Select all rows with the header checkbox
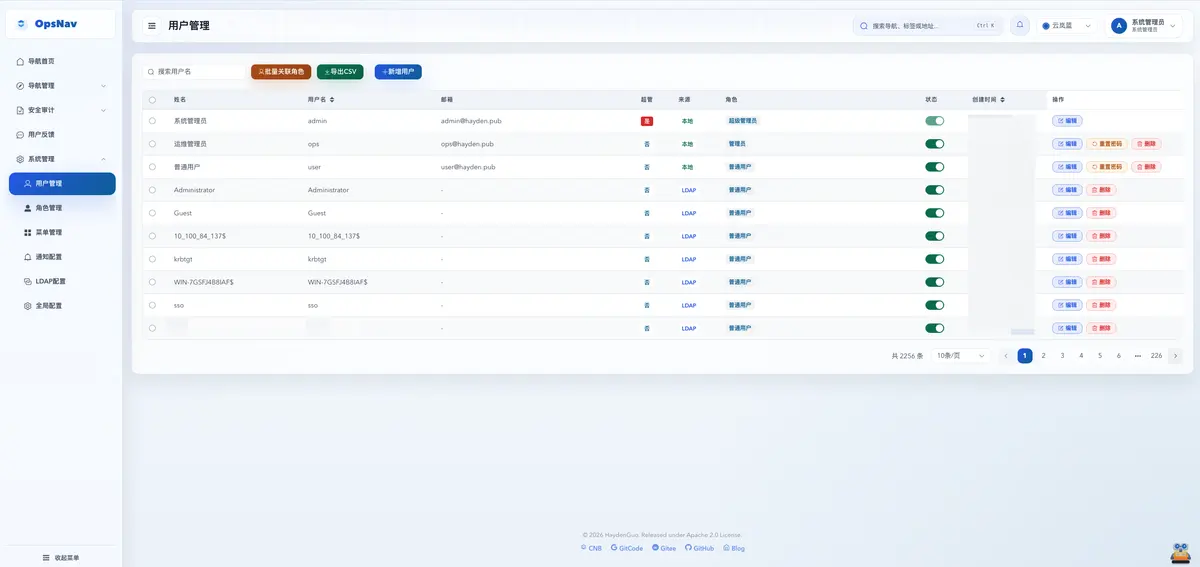This screenshot has width=1200, height=567. click(x=152, y=100)
